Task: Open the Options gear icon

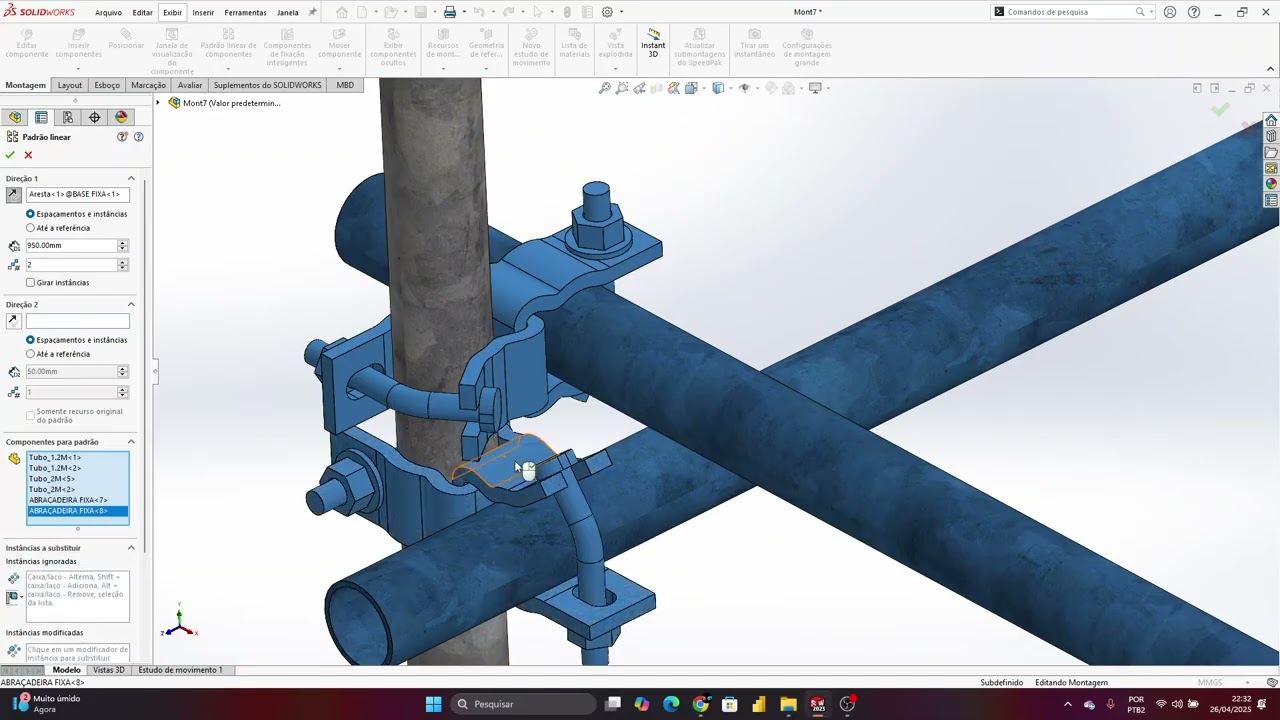Action: point(607,12)
